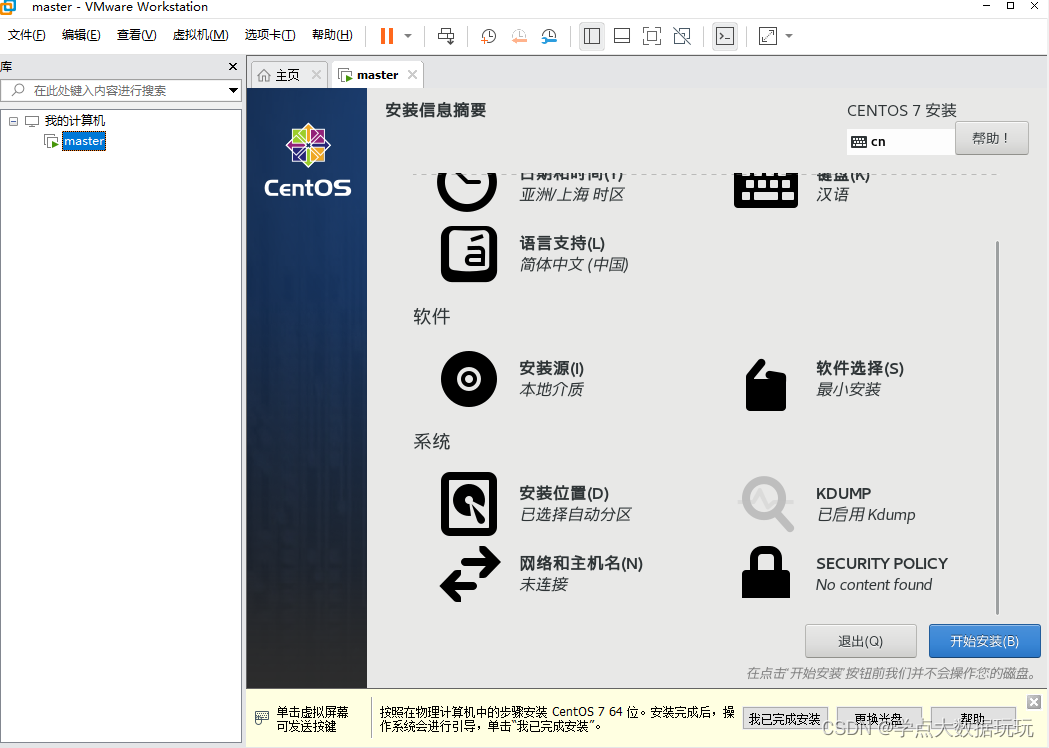
Task: Click the 安装位置 hard disk icon
Action: (x=469, y=504)
